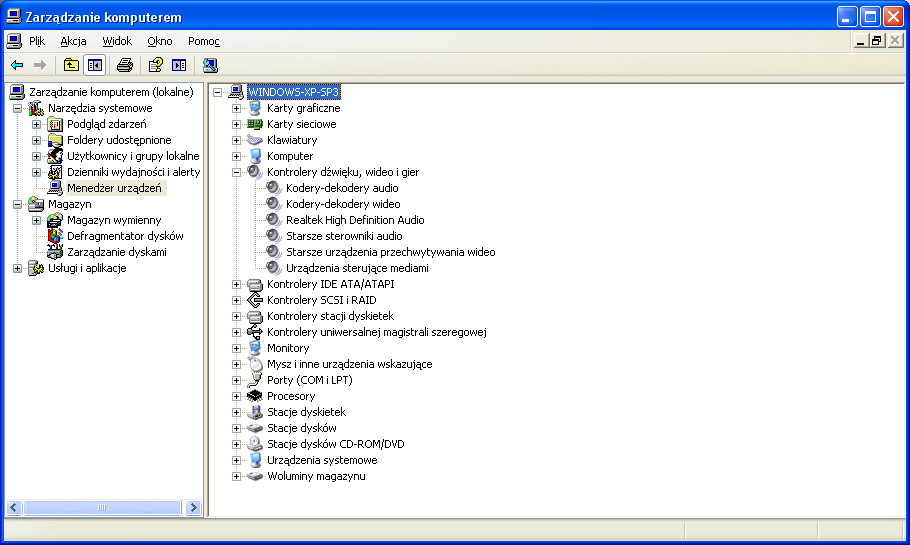Collapse the Magazyn node

(x=17, y=204)
